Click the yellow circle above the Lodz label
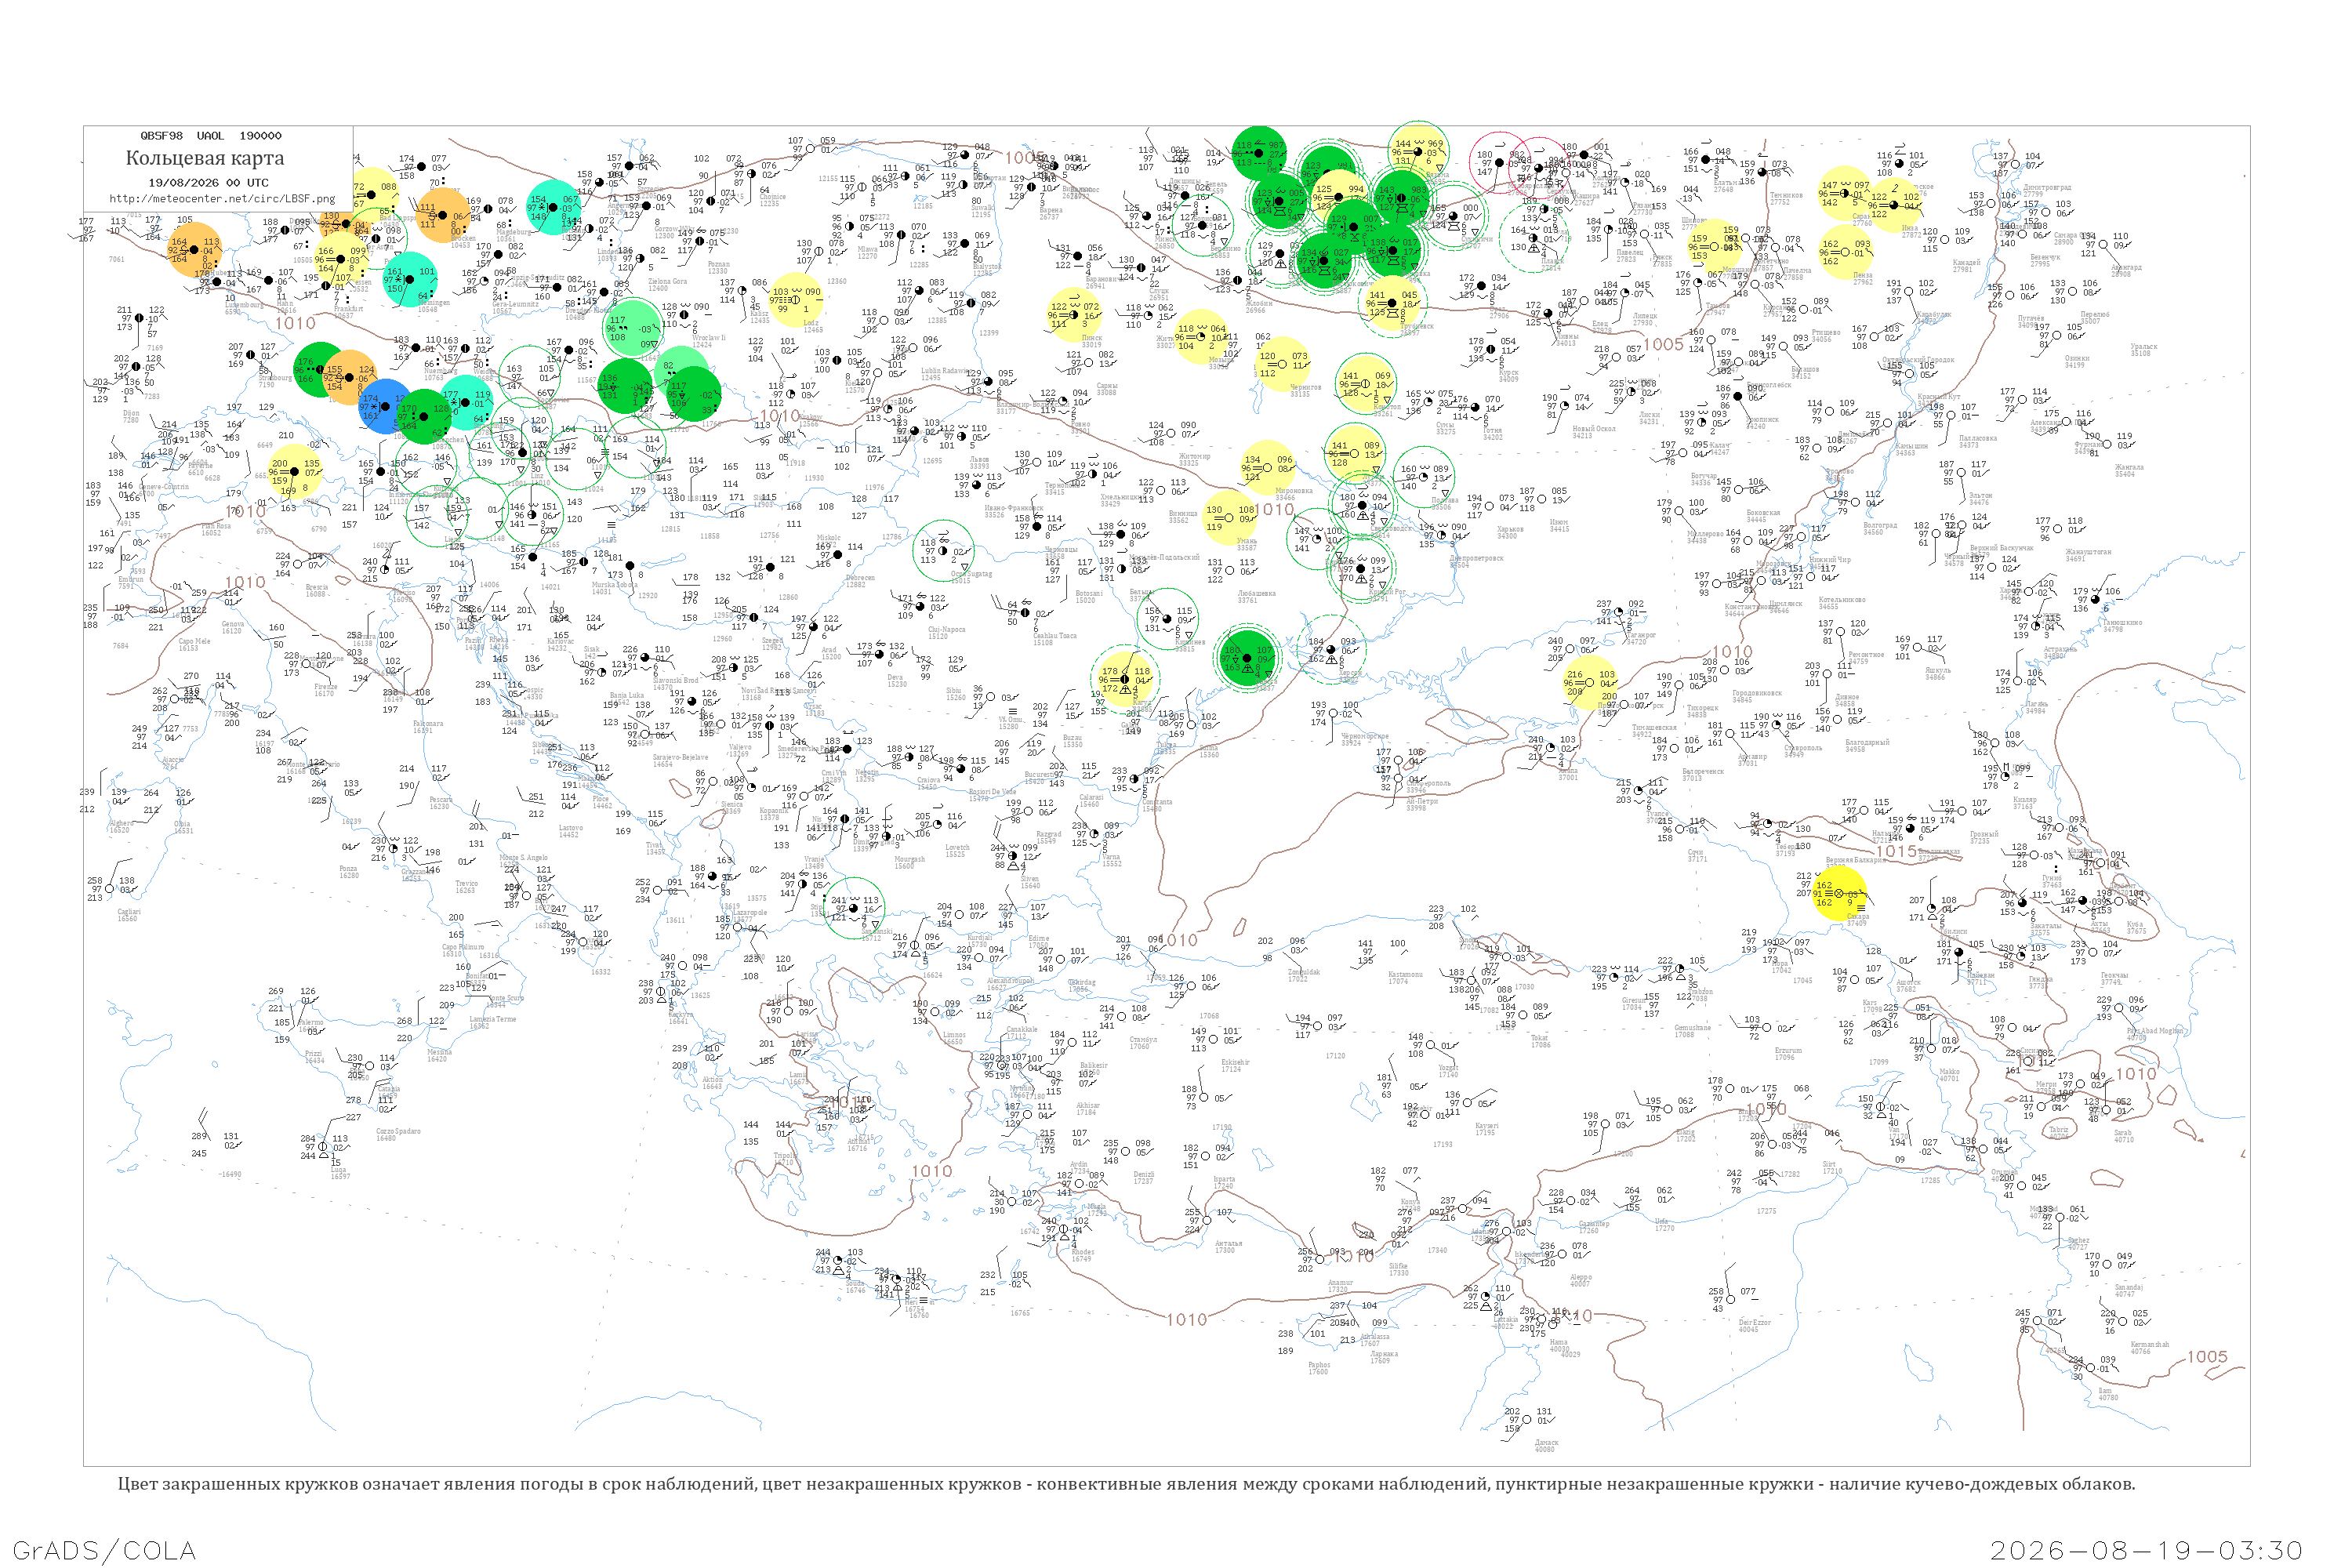The height and width of the screenshot is (1568, 2352). tap(795, 299)
